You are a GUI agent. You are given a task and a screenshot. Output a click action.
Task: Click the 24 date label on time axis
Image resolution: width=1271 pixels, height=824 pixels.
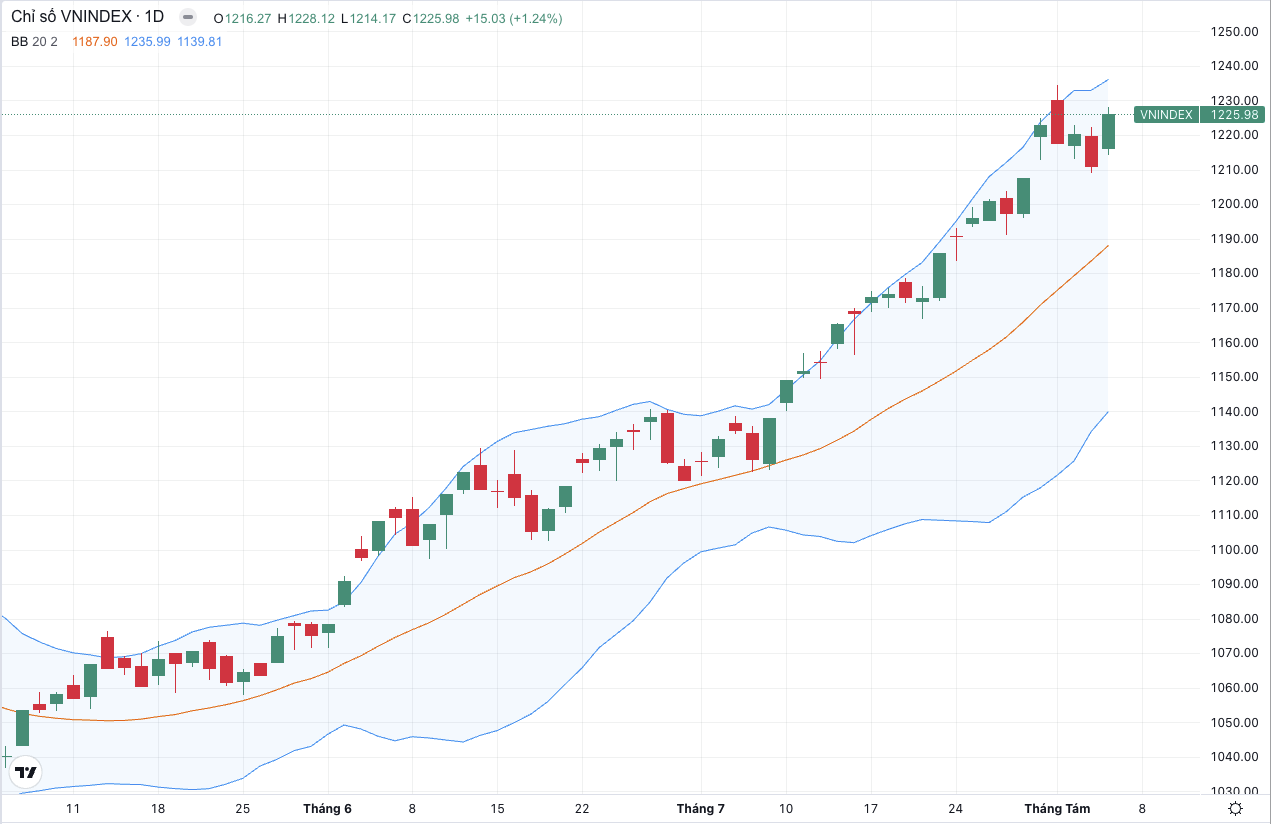pos(956,809)
